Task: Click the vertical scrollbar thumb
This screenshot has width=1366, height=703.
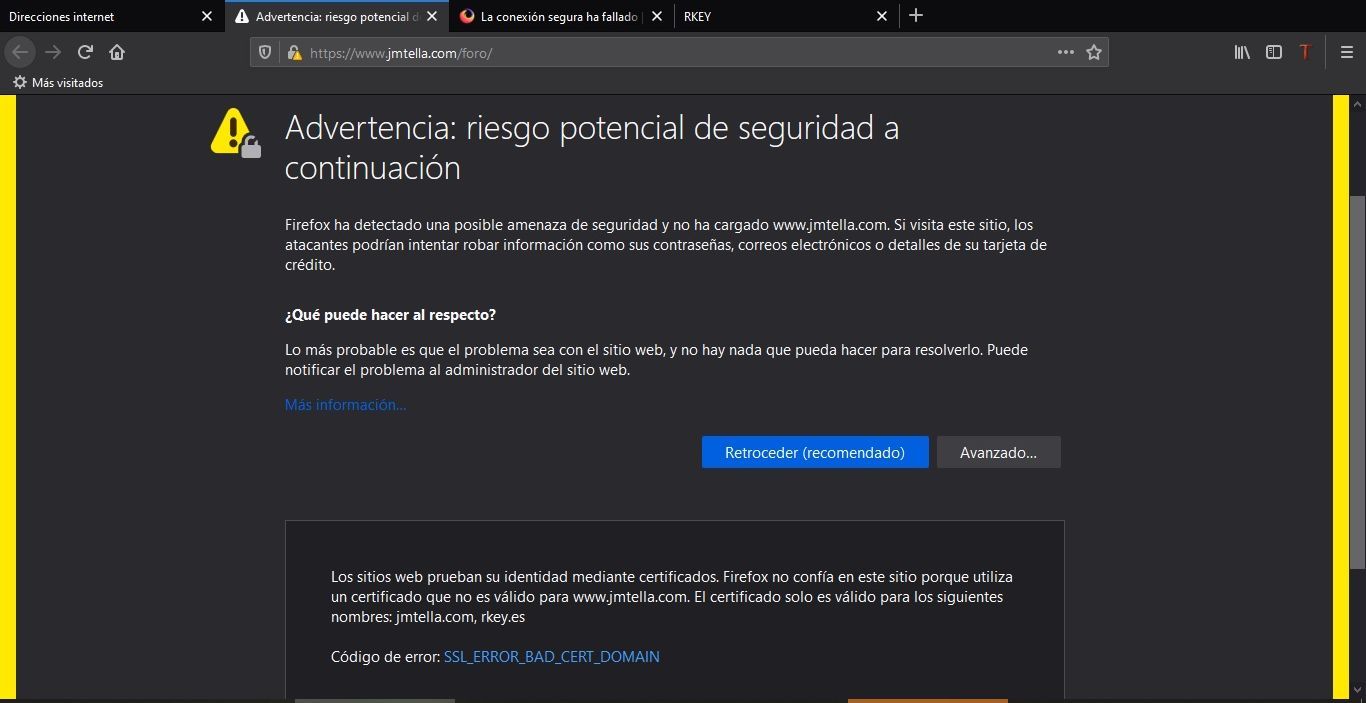Action: [1358, 382]
